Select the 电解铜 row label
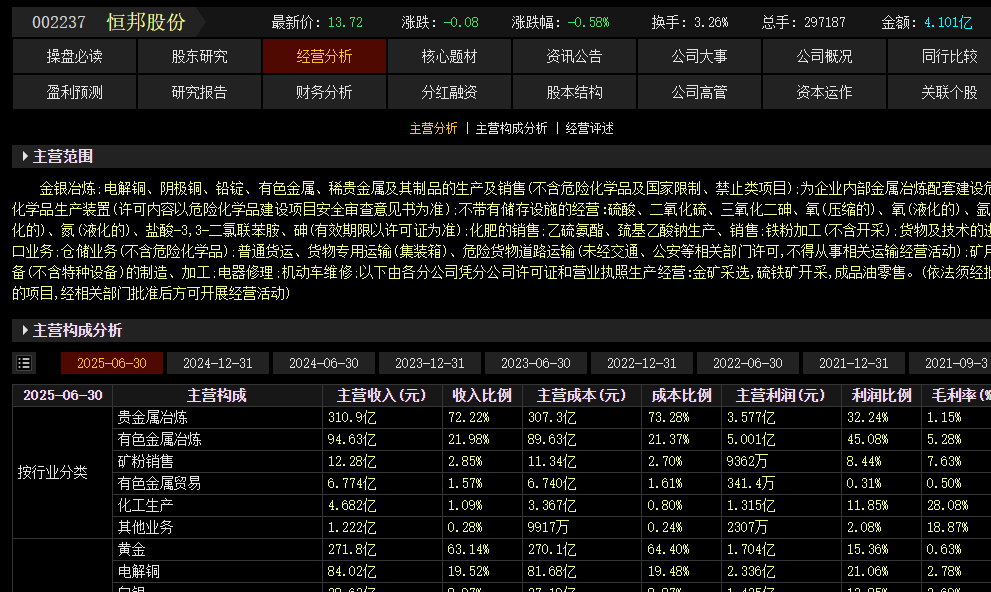Viewport: 991px width, 592px height. [138, 572]
